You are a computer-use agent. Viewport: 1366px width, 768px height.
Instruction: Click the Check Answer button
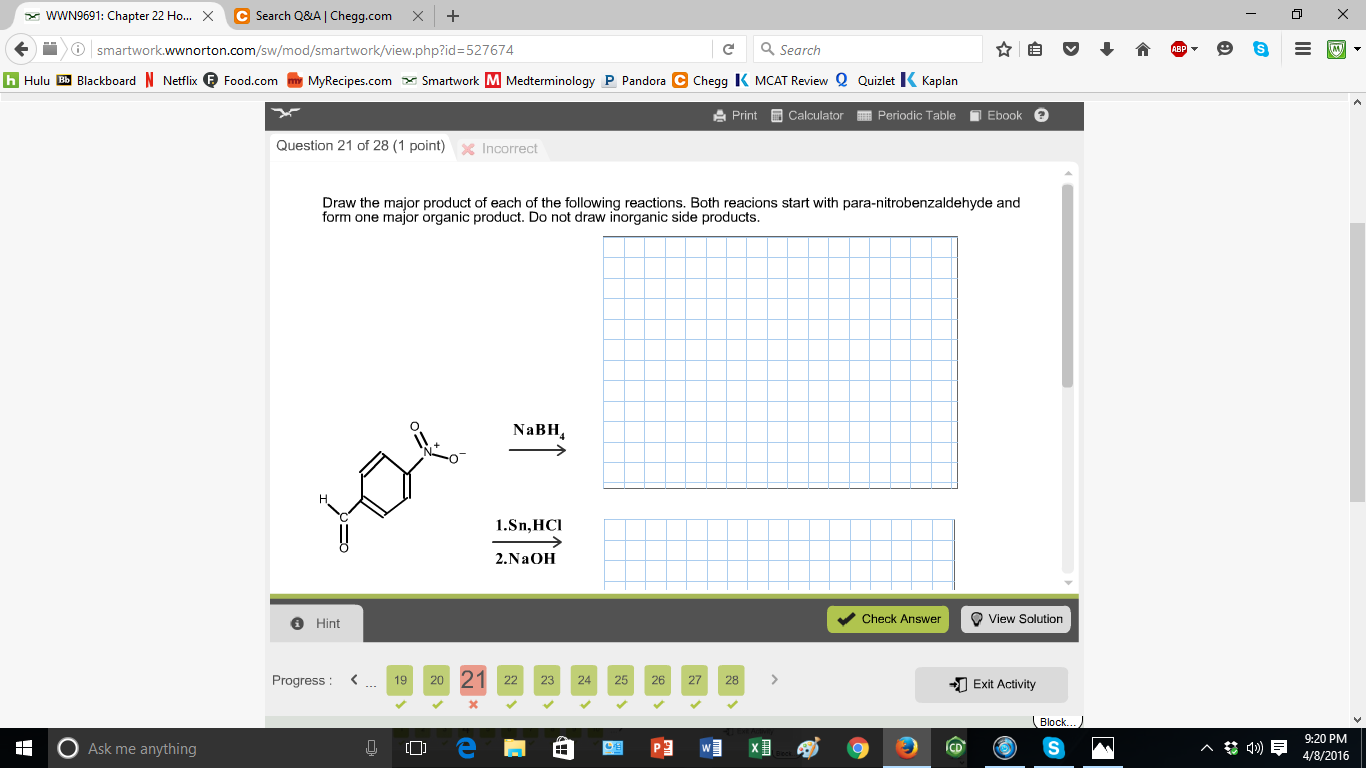pos(888,619)
